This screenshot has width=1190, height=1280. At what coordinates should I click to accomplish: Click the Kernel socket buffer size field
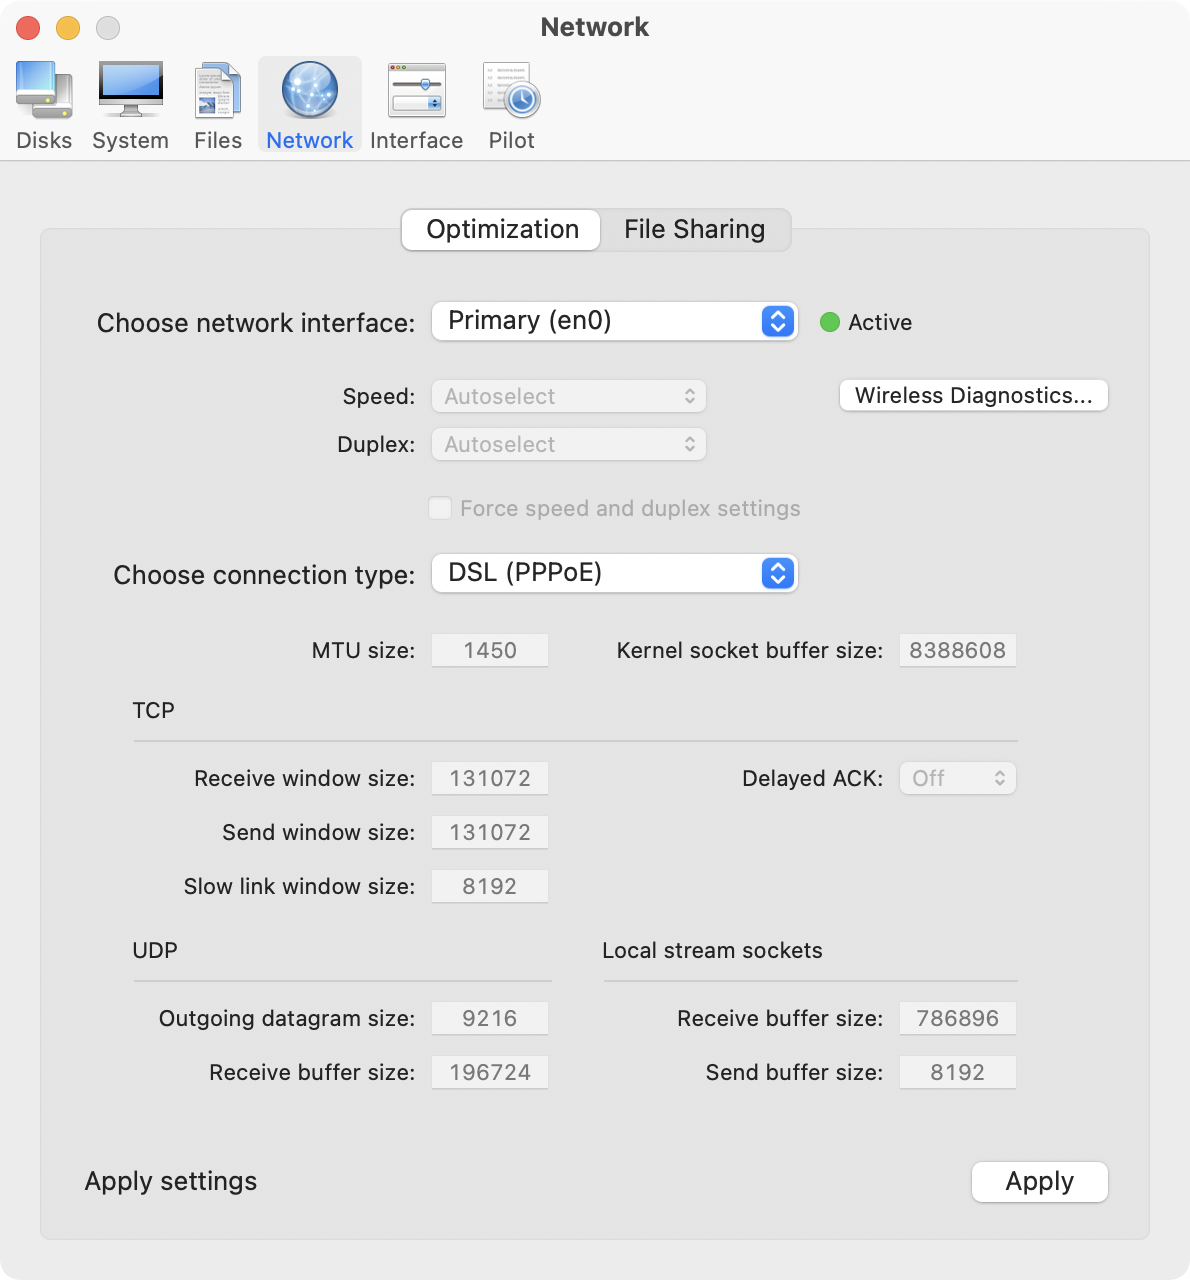pyautogui.click(x=957, y=650)
